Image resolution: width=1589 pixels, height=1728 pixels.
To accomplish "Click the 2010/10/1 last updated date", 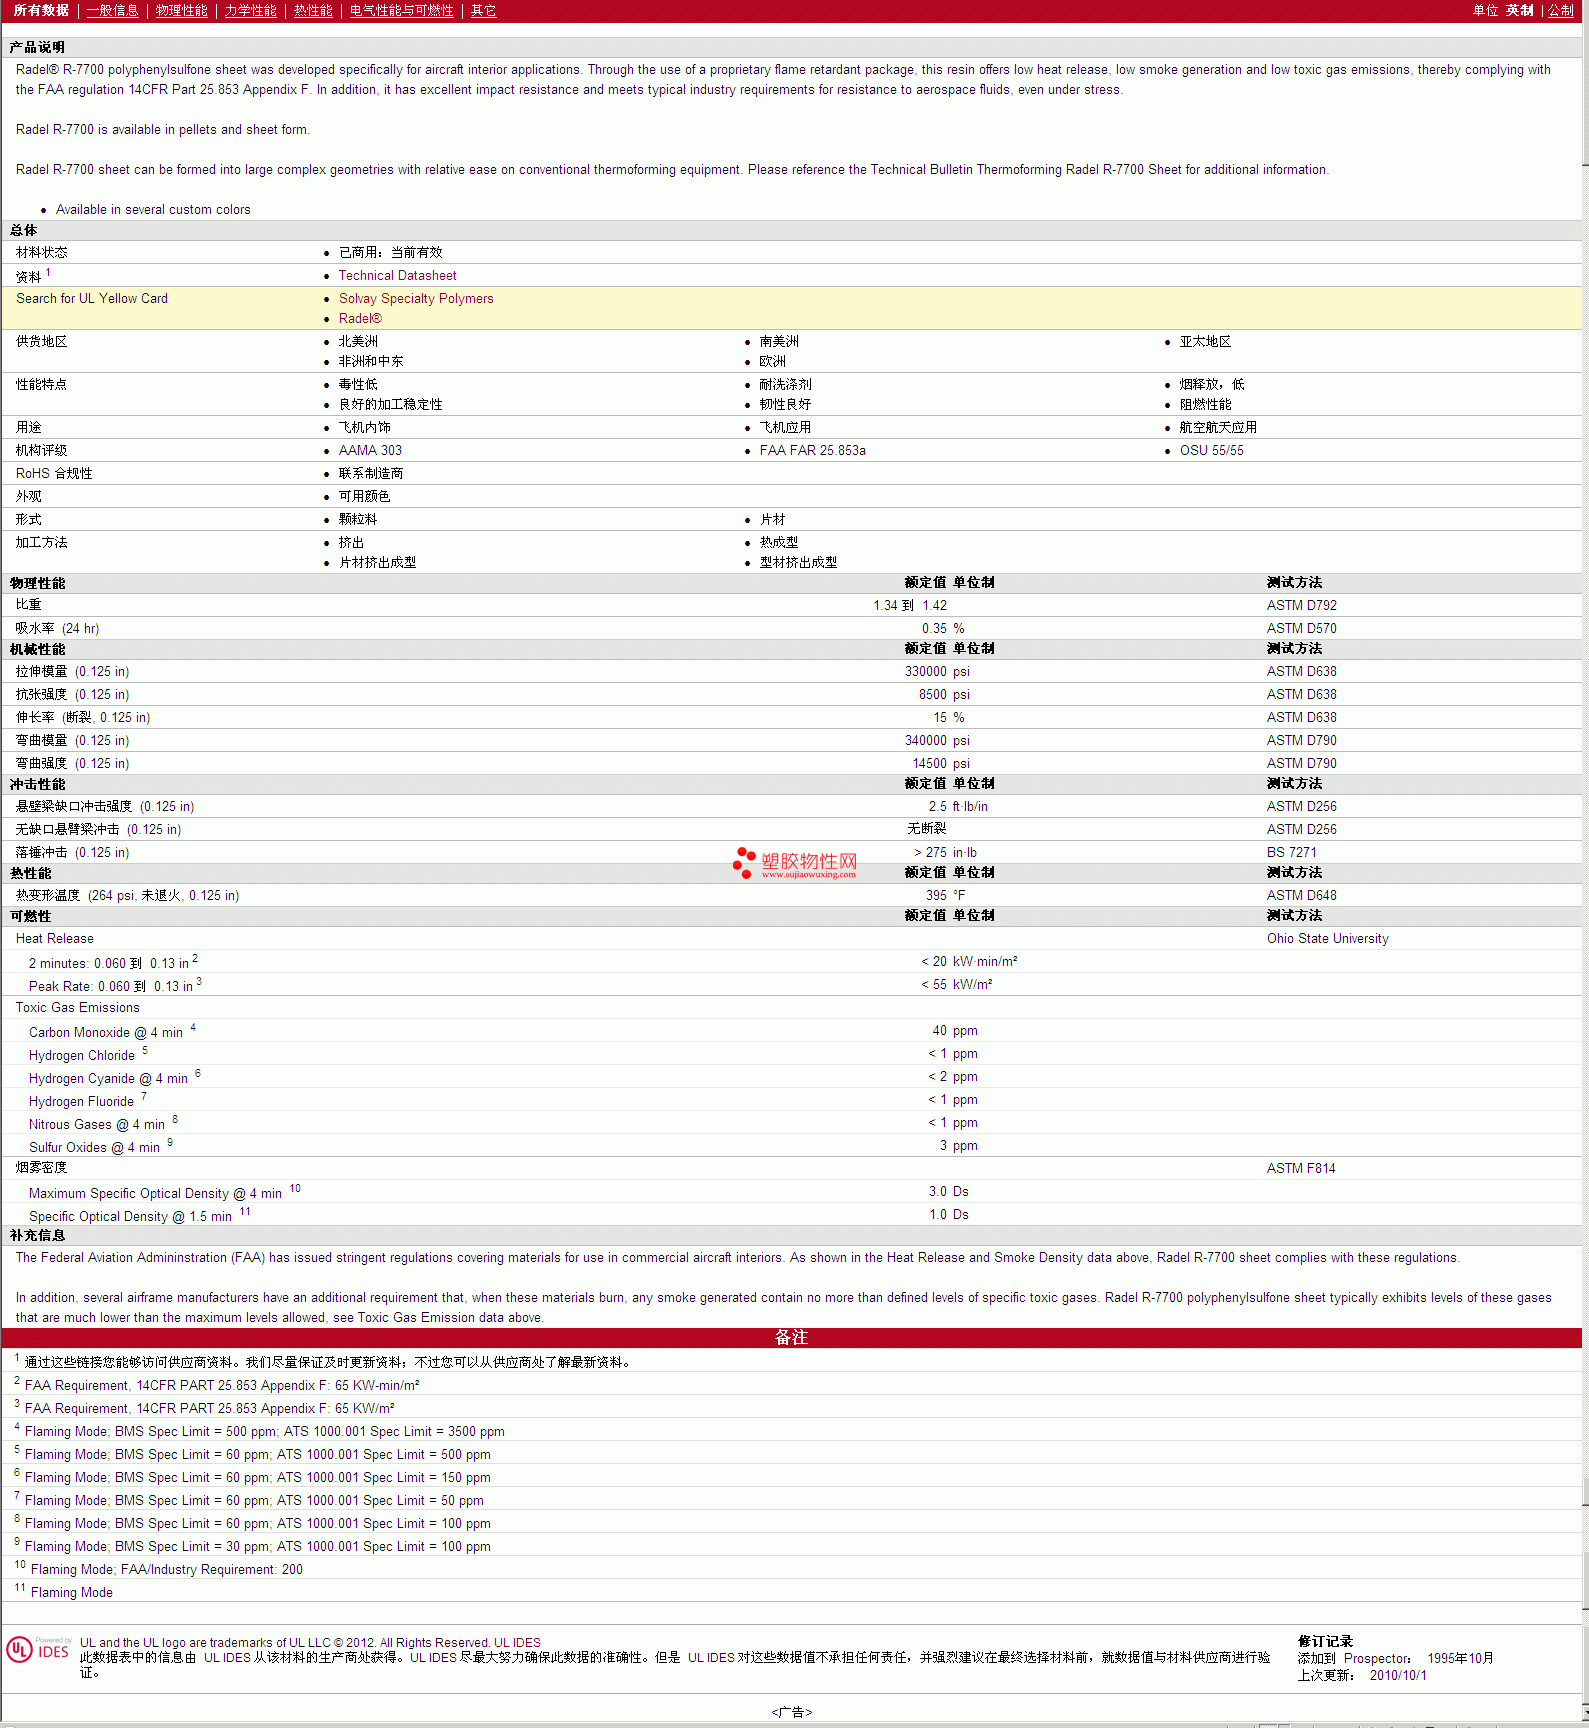I will pyautogui.click(x=1397, y=1675).
